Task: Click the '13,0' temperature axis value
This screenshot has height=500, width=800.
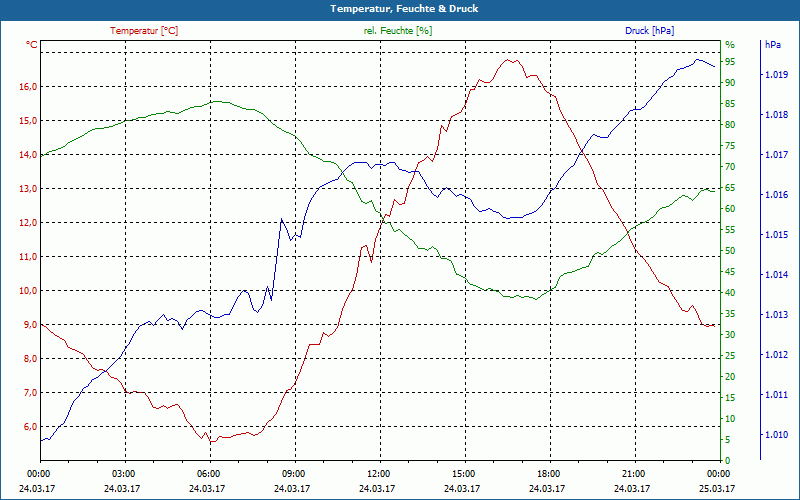Action: pos(28,189)
